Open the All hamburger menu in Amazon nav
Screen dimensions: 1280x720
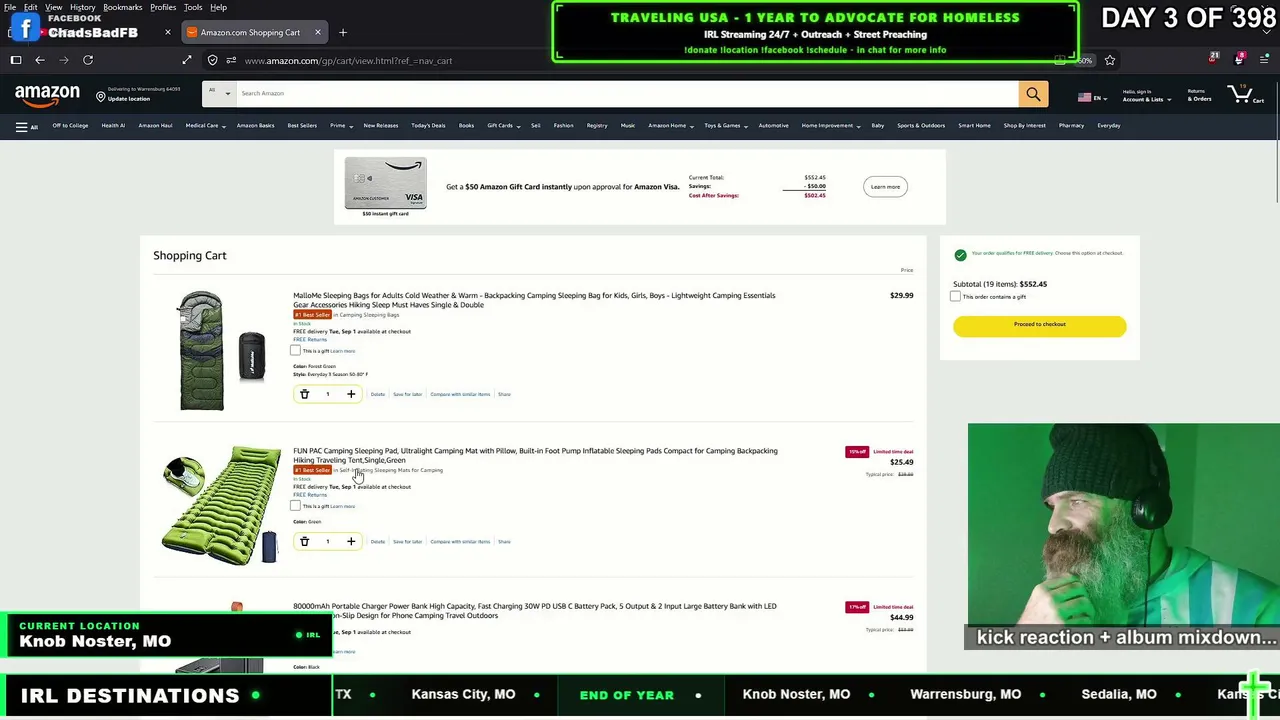pos(27,127)
